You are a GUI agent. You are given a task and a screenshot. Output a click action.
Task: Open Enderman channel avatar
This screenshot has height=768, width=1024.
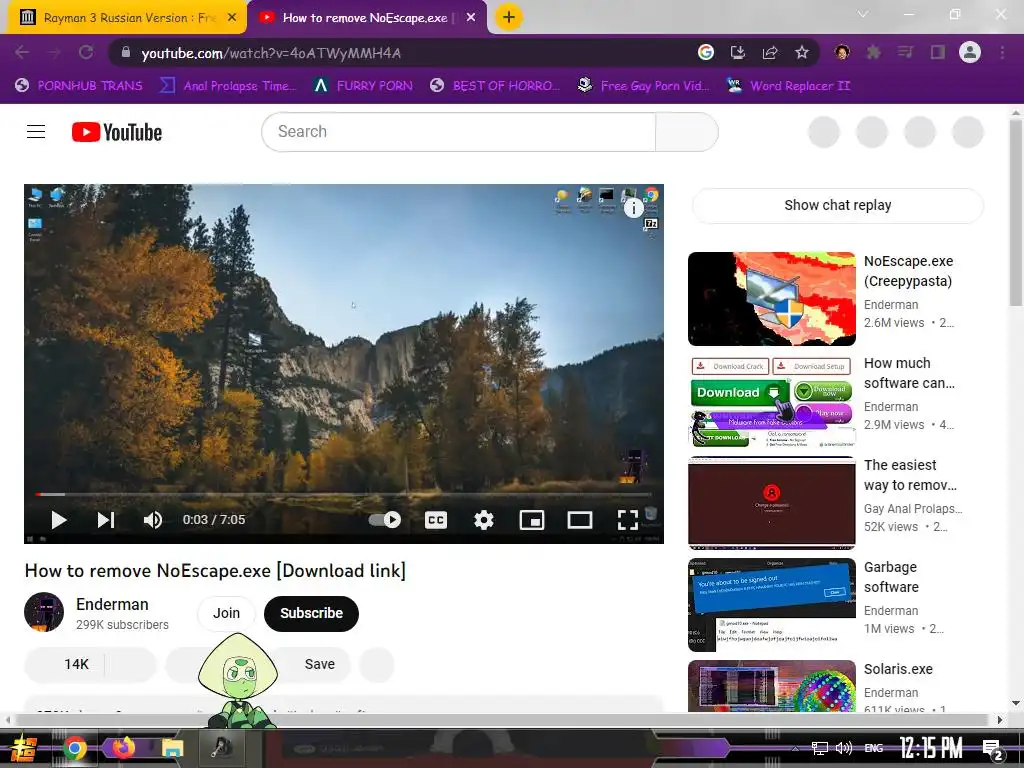44,612
